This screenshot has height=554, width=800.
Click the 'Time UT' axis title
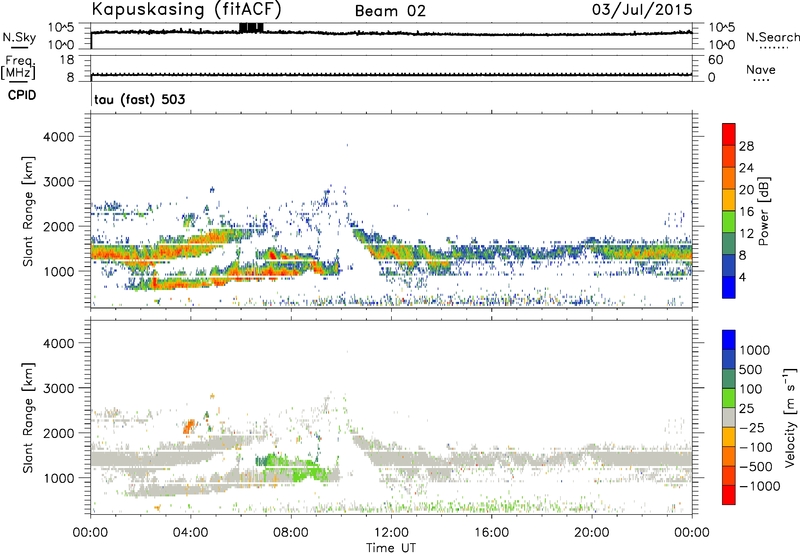tap(391, 548)
